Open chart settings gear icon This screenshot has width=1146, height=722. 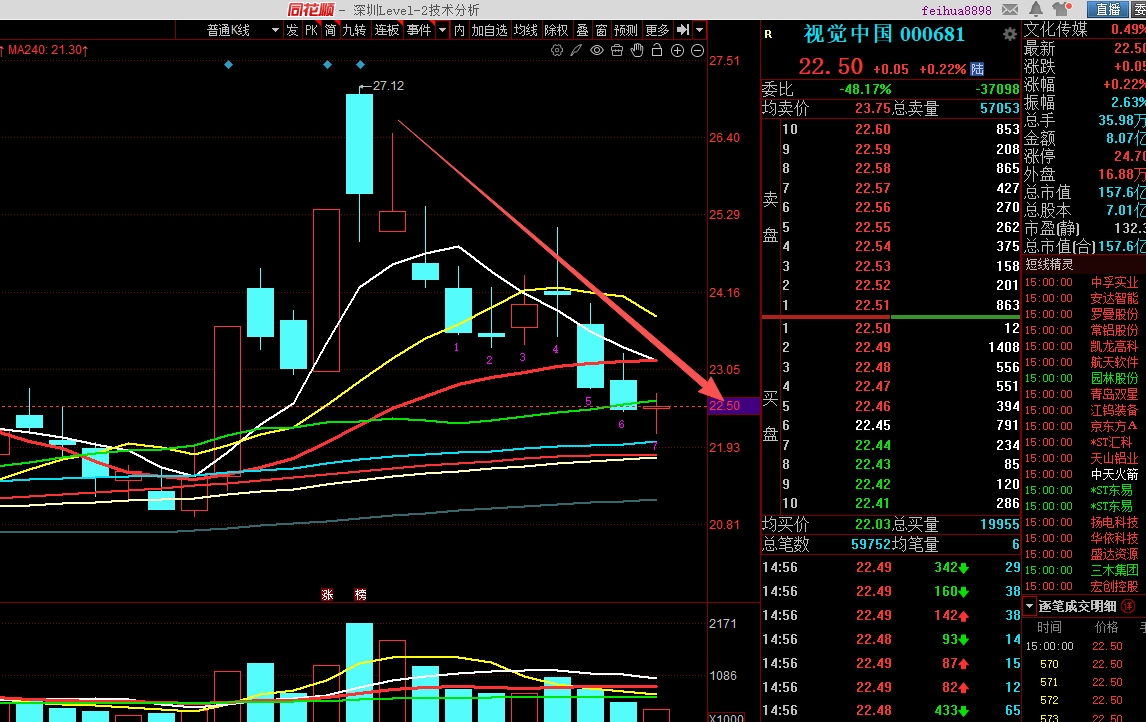coord(557,50)
